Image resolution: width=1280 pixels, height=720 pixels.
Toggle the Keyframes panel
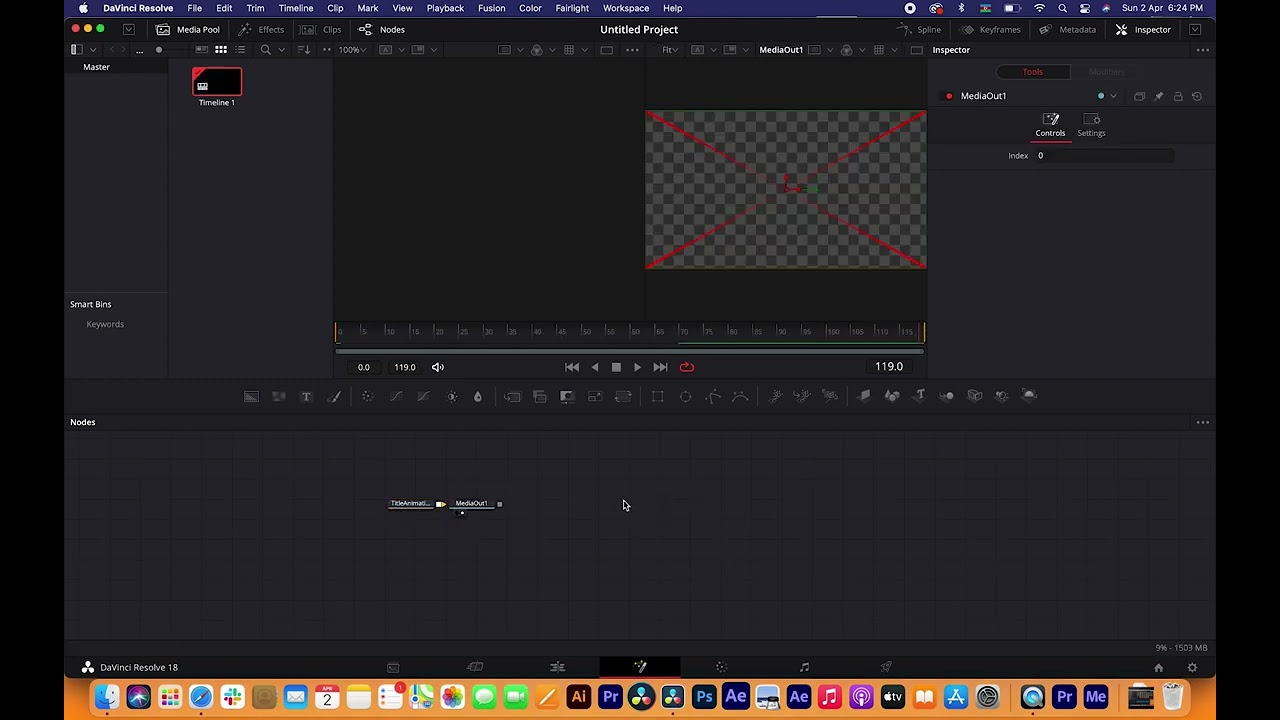(x=991, y=30)
